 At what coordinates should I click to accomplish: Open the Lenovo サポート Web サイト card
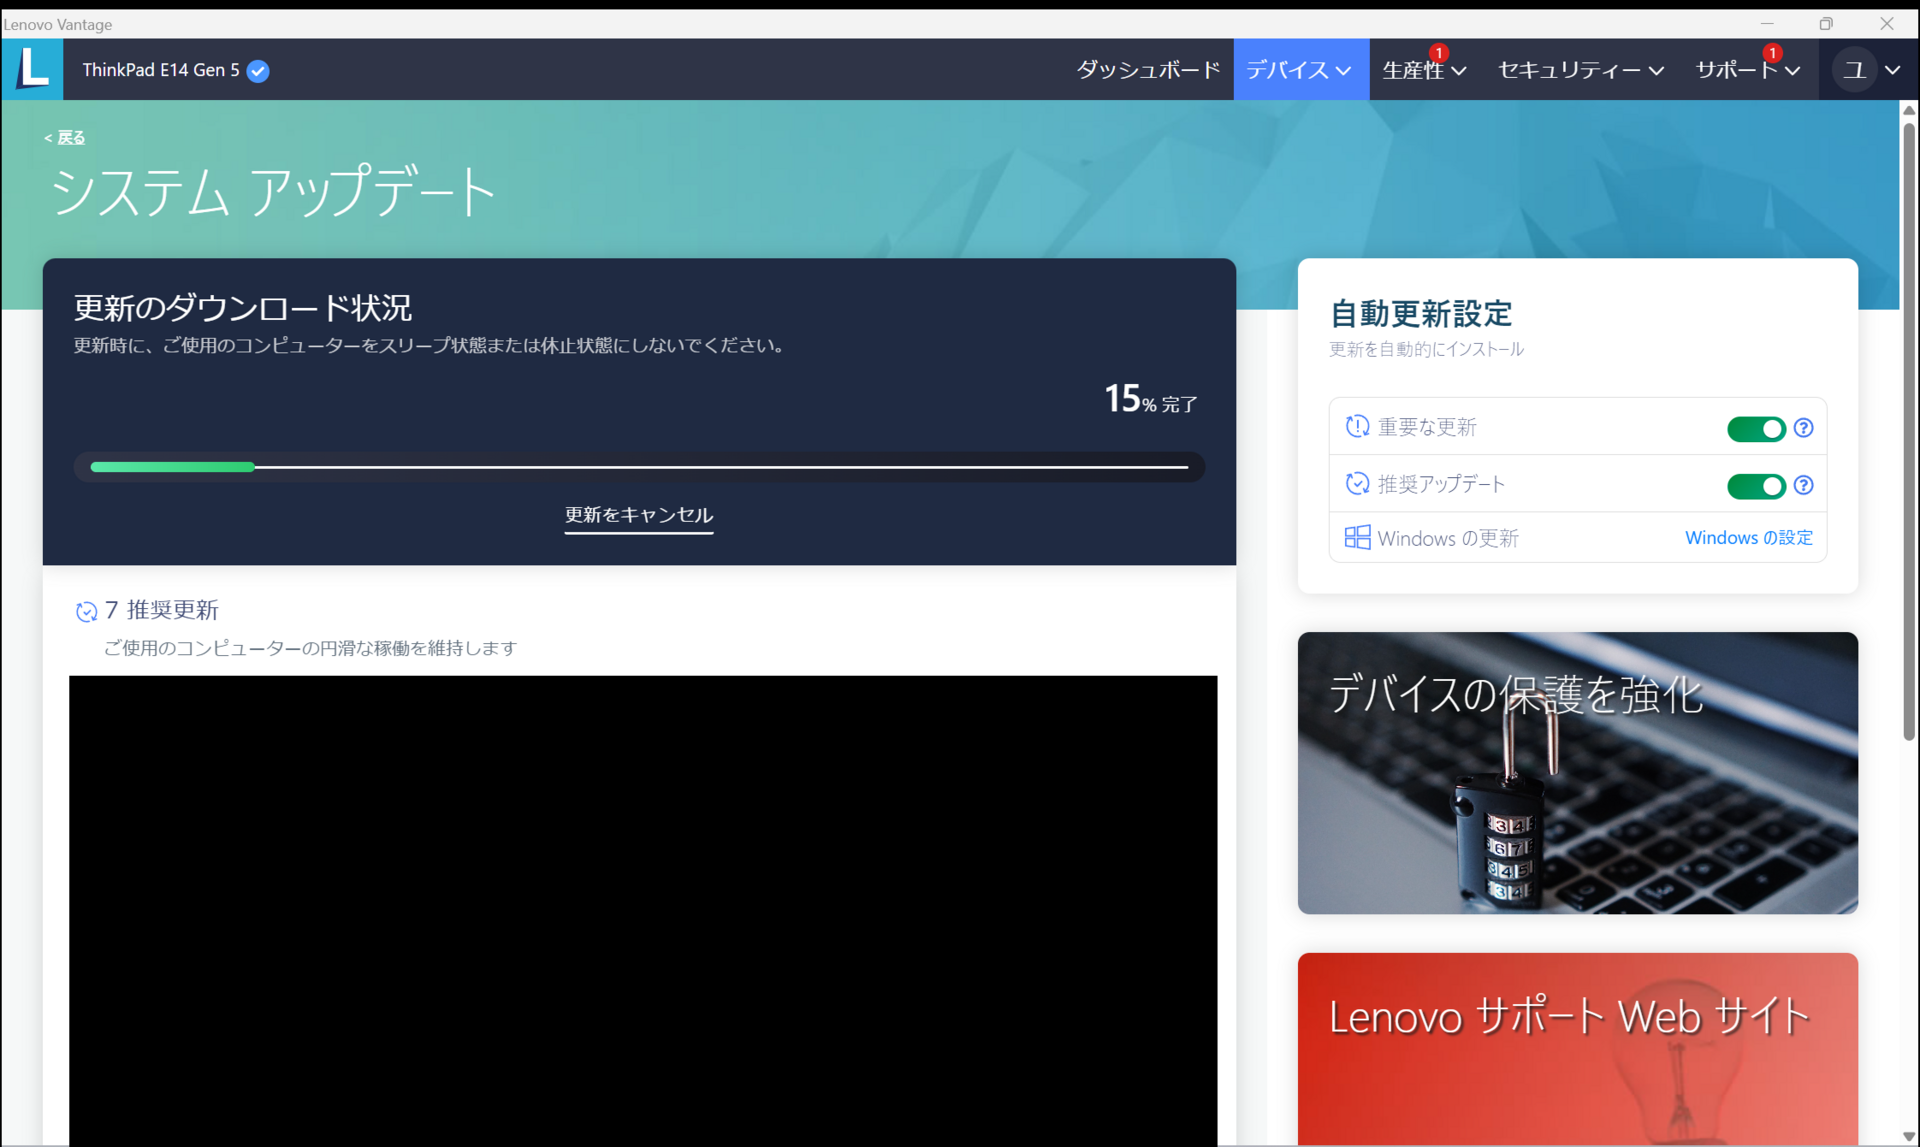(x=1577, y=1049)
